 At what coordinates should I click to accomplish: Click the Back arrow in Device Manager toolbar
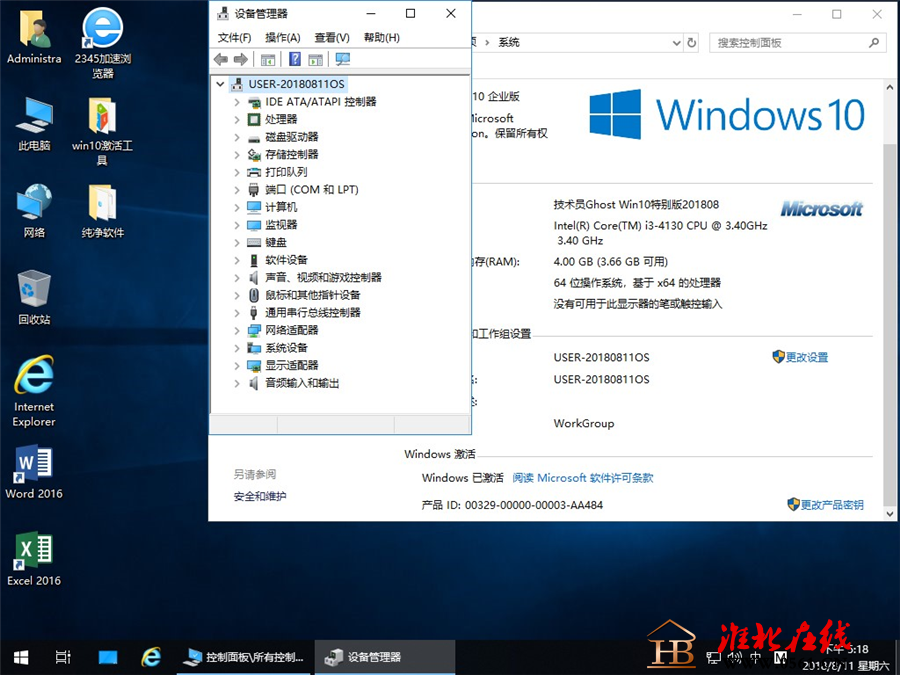pos(220,59)
